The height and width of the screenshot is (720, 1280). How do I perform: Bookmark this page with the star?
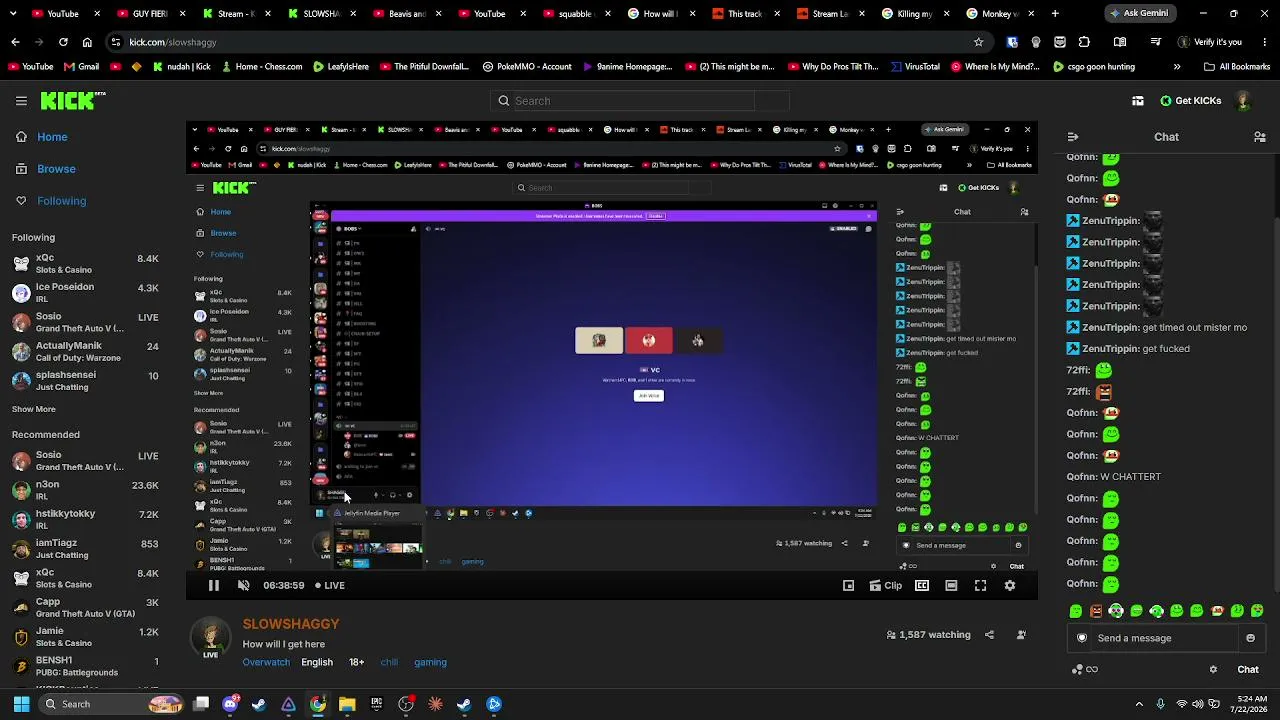click(x=978, y=42)
